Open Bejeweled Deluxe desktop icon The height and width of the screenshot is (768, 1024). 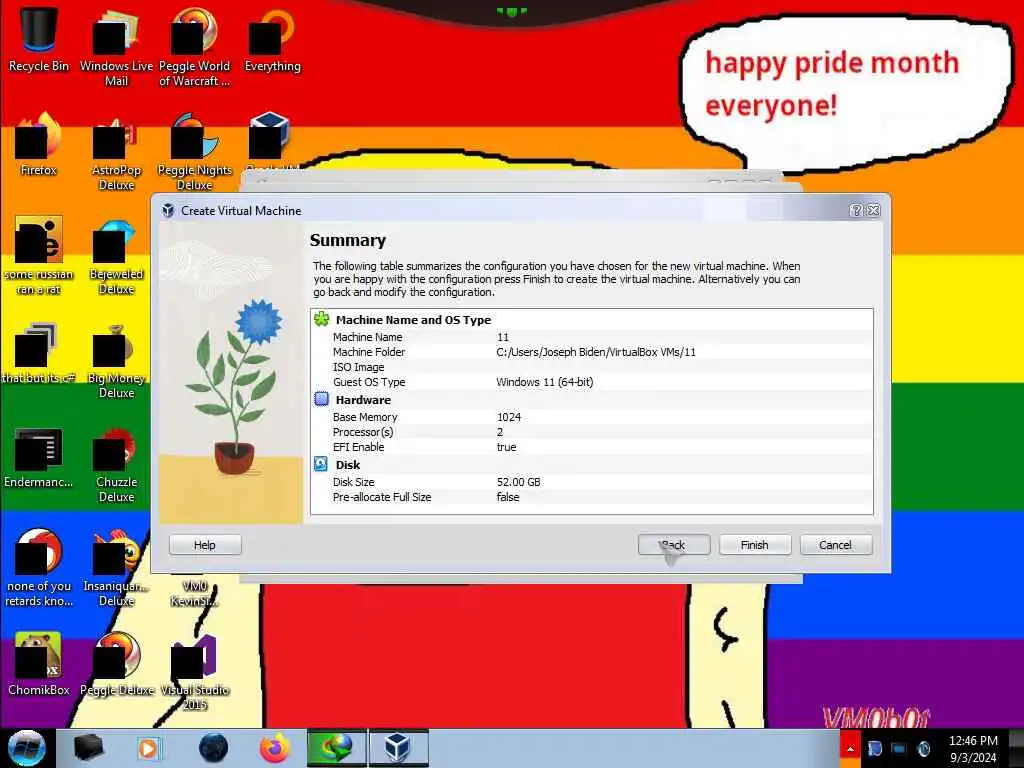[x=116, y=256]
